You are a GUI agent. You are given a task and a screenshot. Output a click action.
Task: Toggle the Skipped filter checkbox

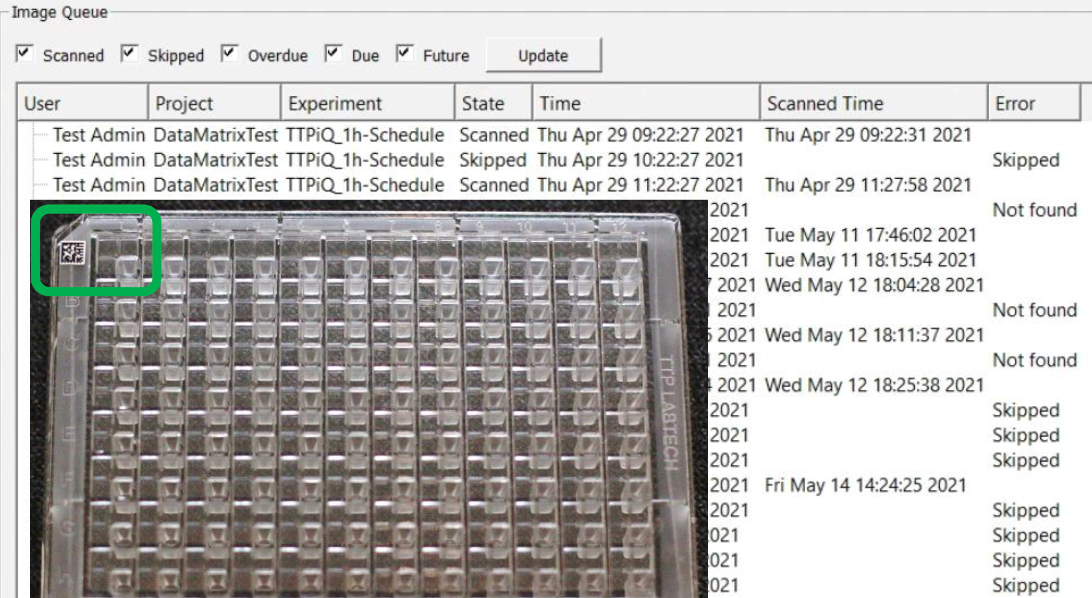click(x=129, y=54)
